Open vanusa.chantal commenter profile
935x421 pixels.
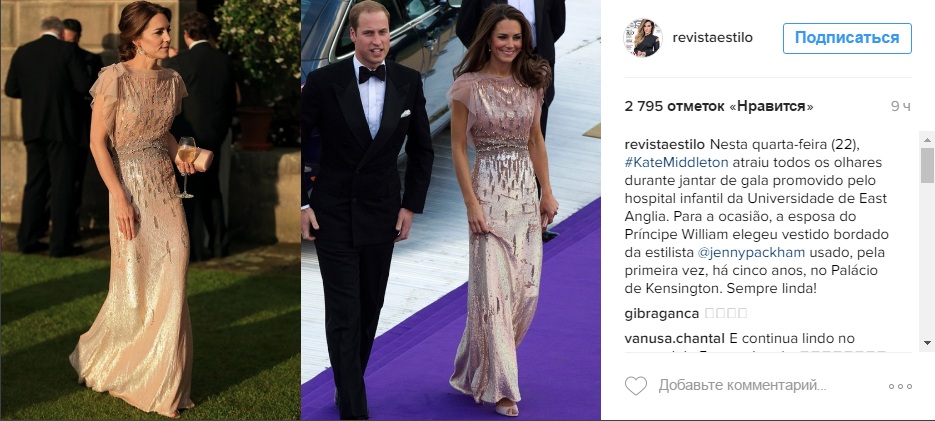pos(674,339)
